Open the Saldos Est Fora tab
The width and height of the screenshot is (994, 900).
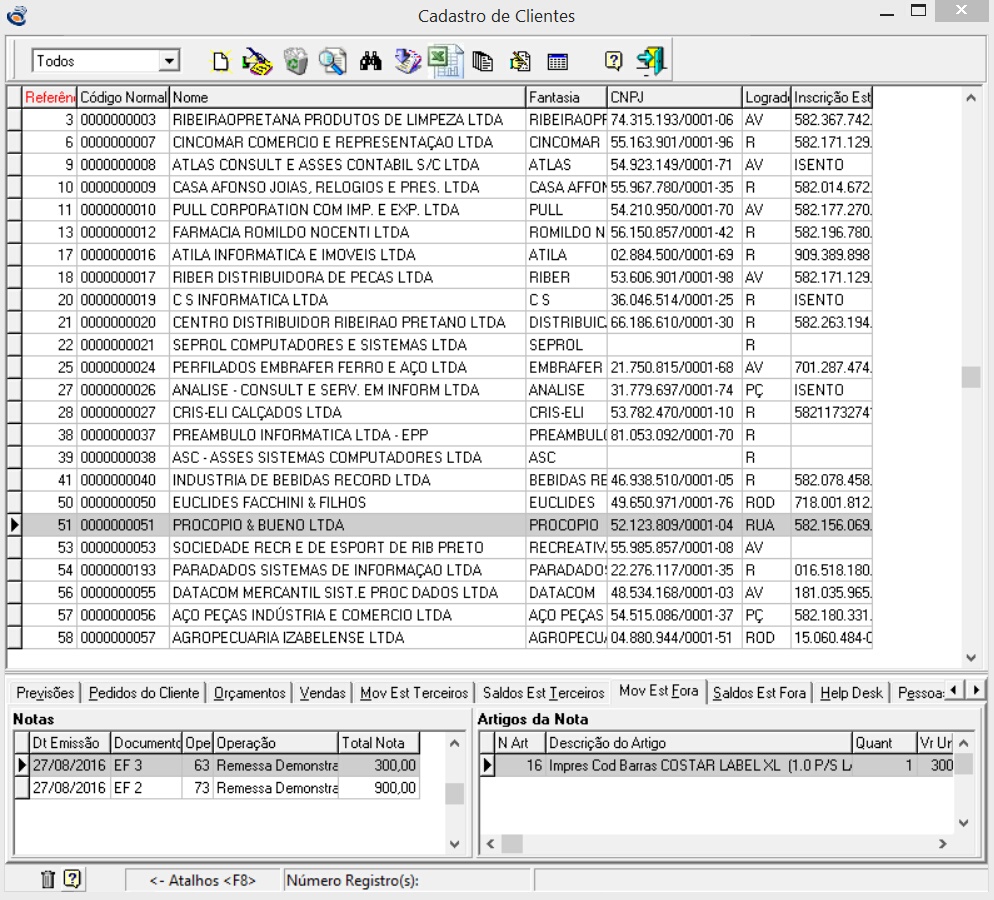tap(759, 693)
